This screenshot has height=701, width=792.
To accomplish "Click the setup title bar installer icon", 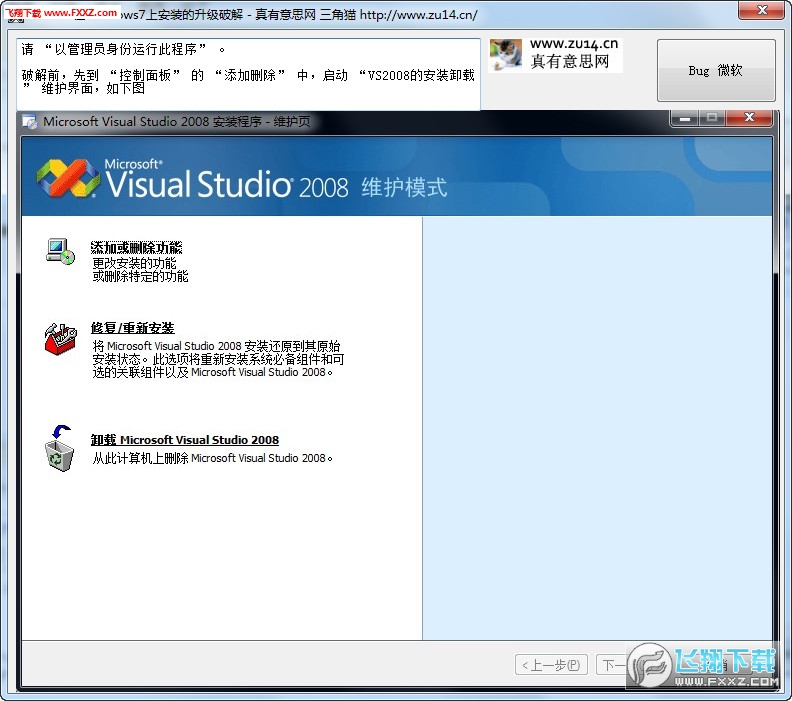I will (30, 122).
